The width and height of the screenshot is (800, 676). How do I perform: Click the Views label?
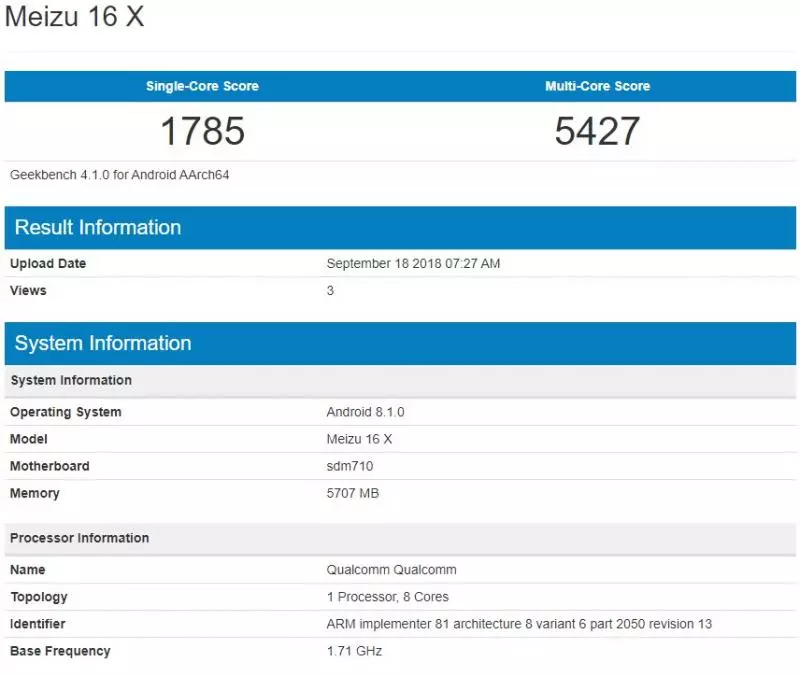tap(28, 291)
